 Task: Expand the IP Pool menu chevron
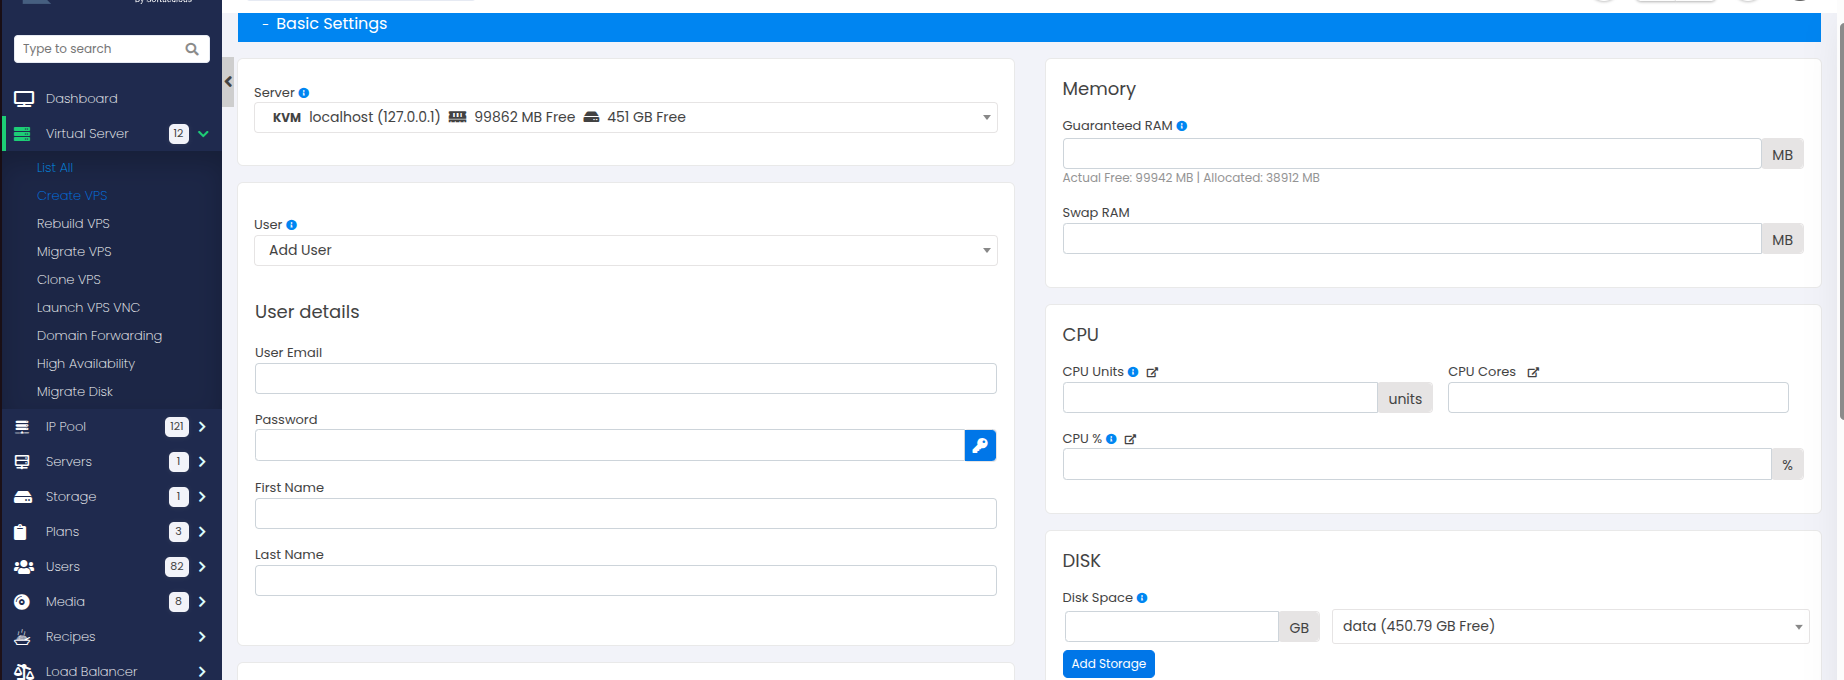tap(202, 427)
